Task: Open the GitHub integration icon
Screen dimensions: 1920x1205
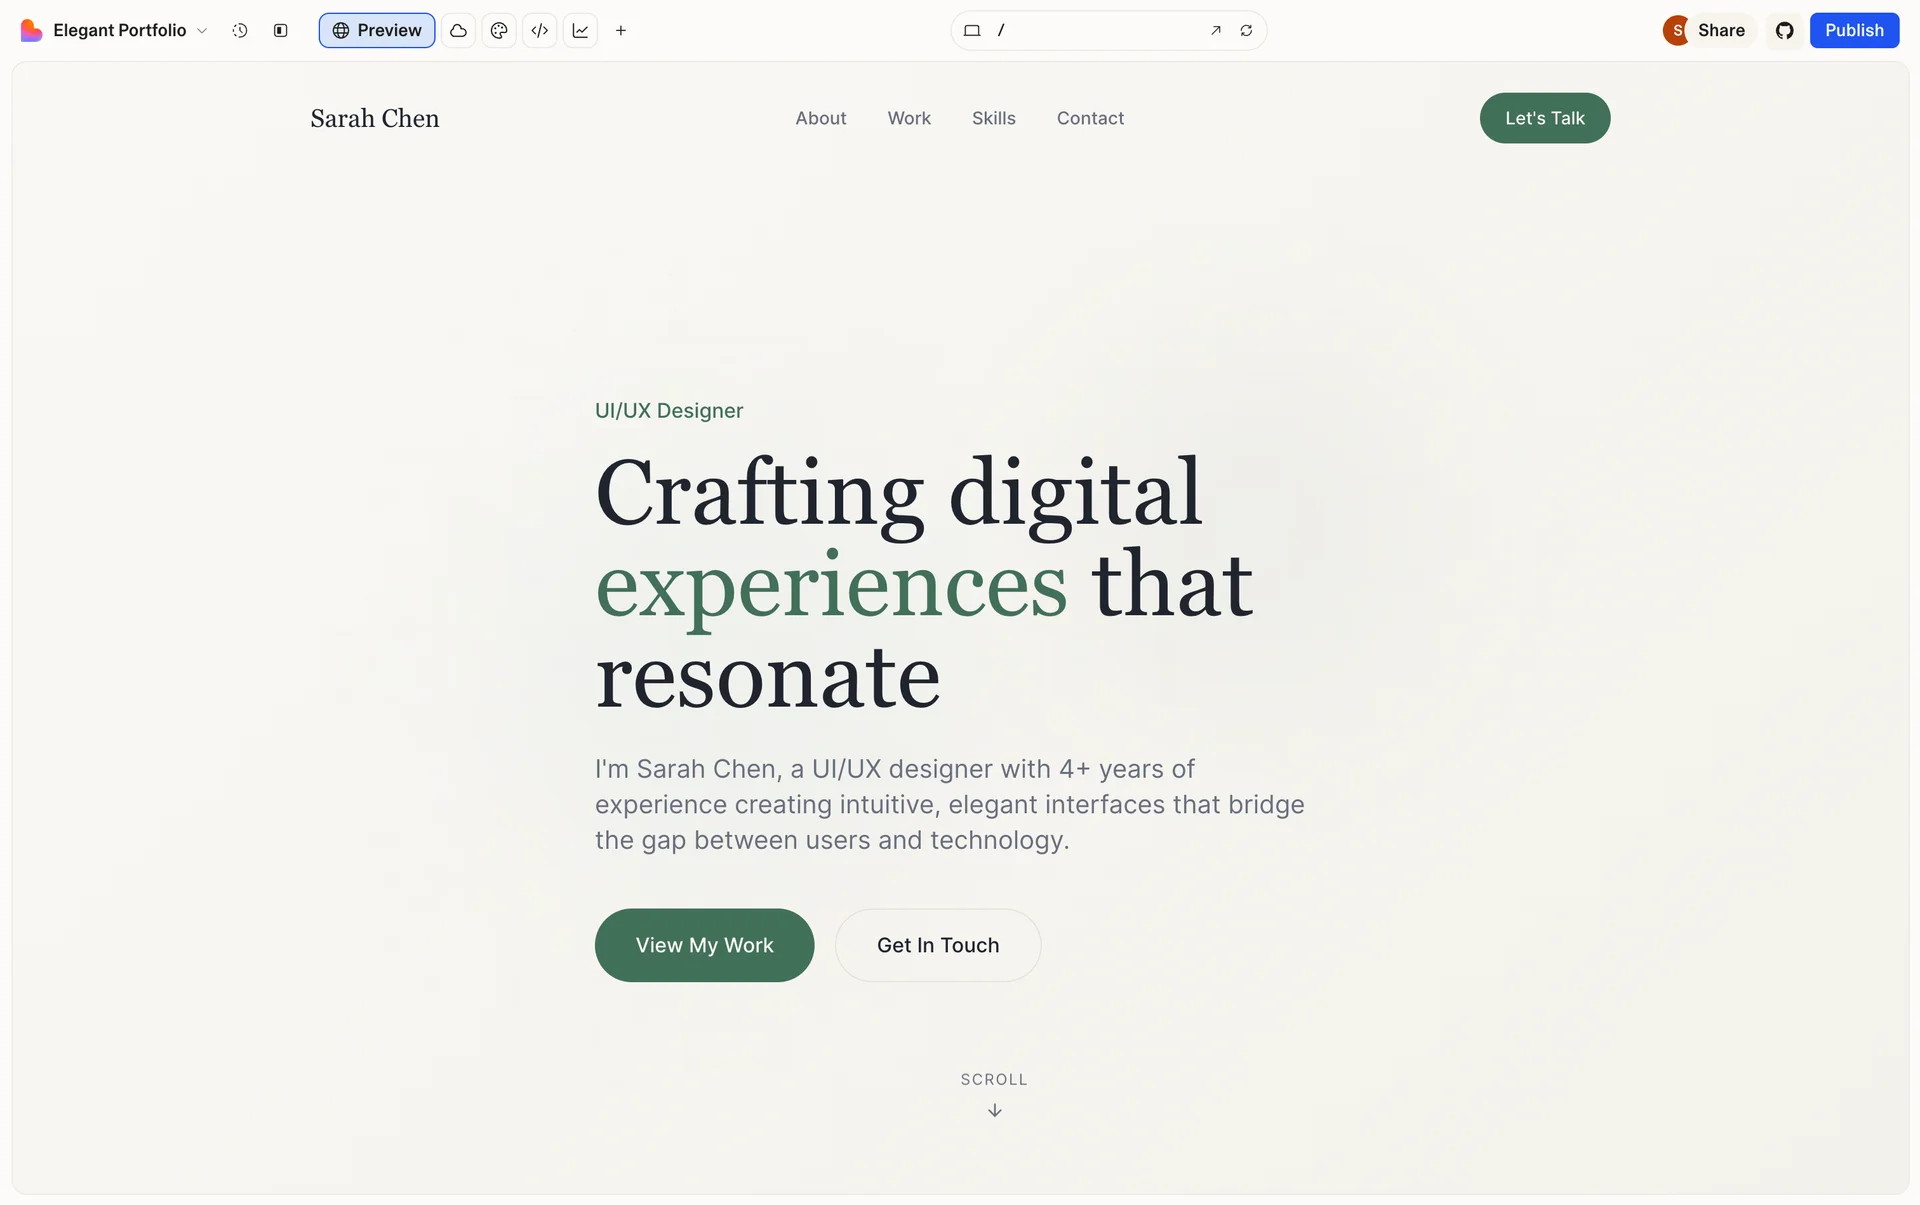Action: pos(1784,31)
